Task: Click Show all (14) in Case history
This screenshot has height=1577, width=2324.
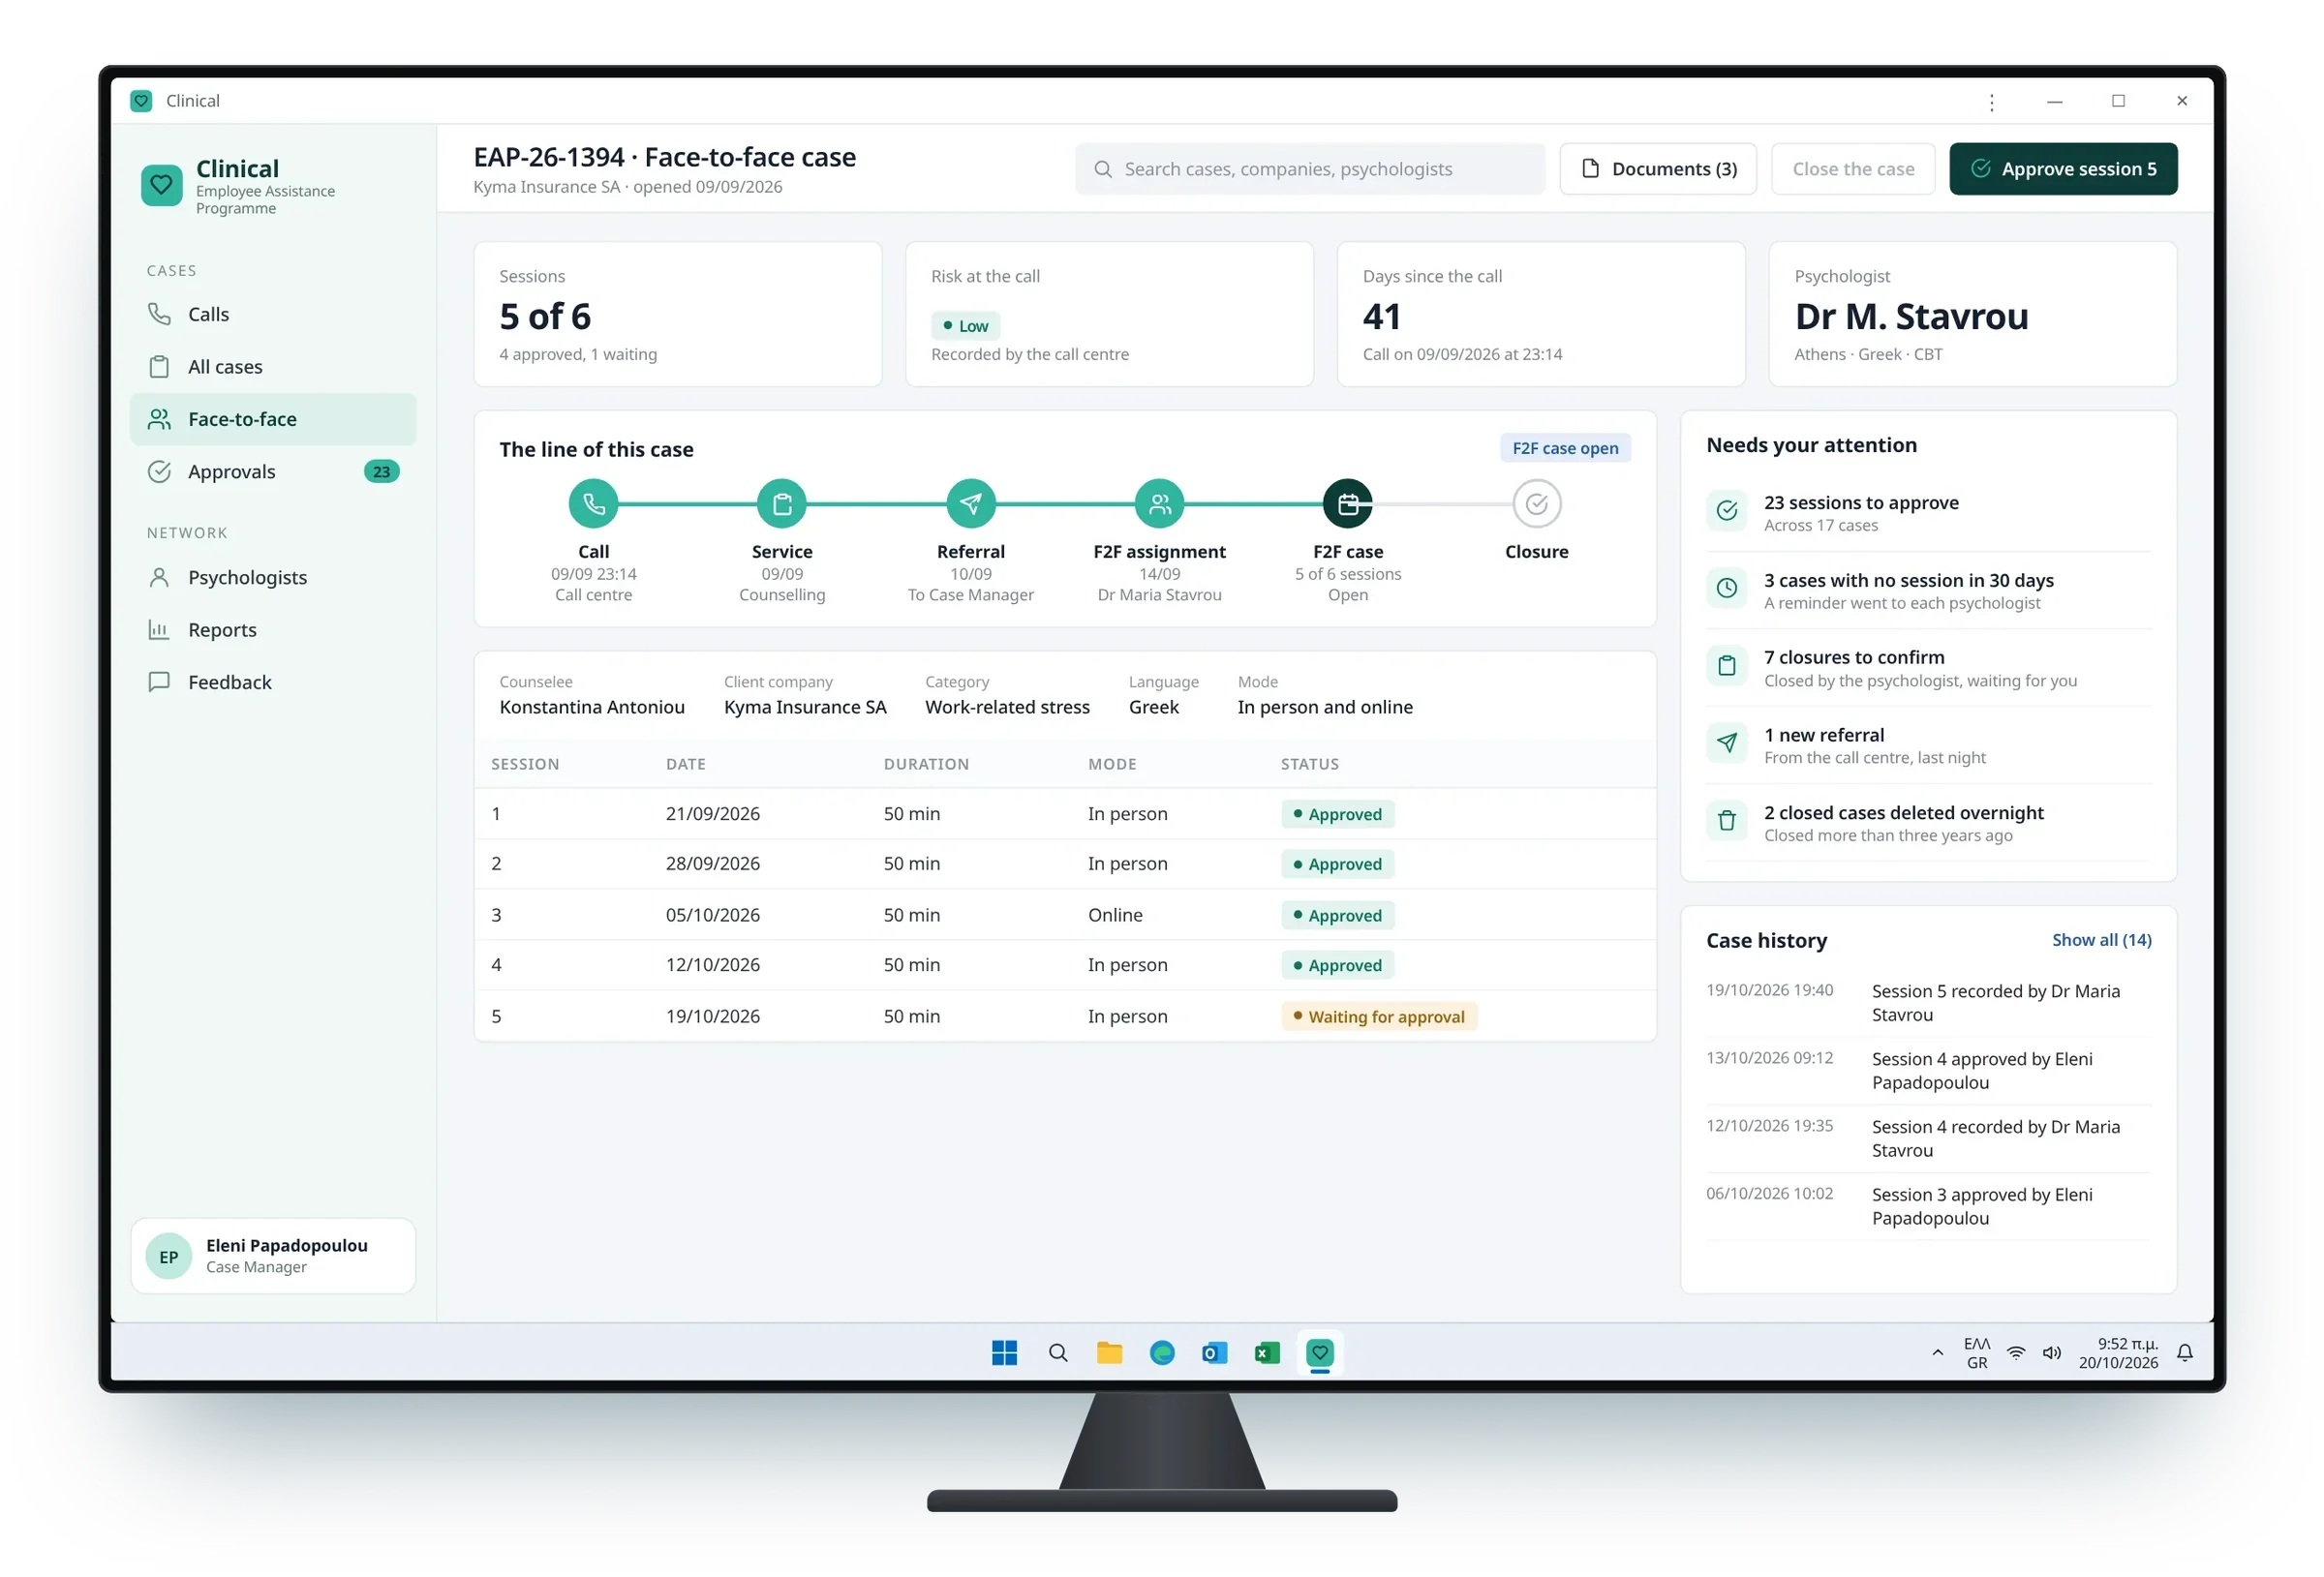Action: click(x=2101, y=940)
